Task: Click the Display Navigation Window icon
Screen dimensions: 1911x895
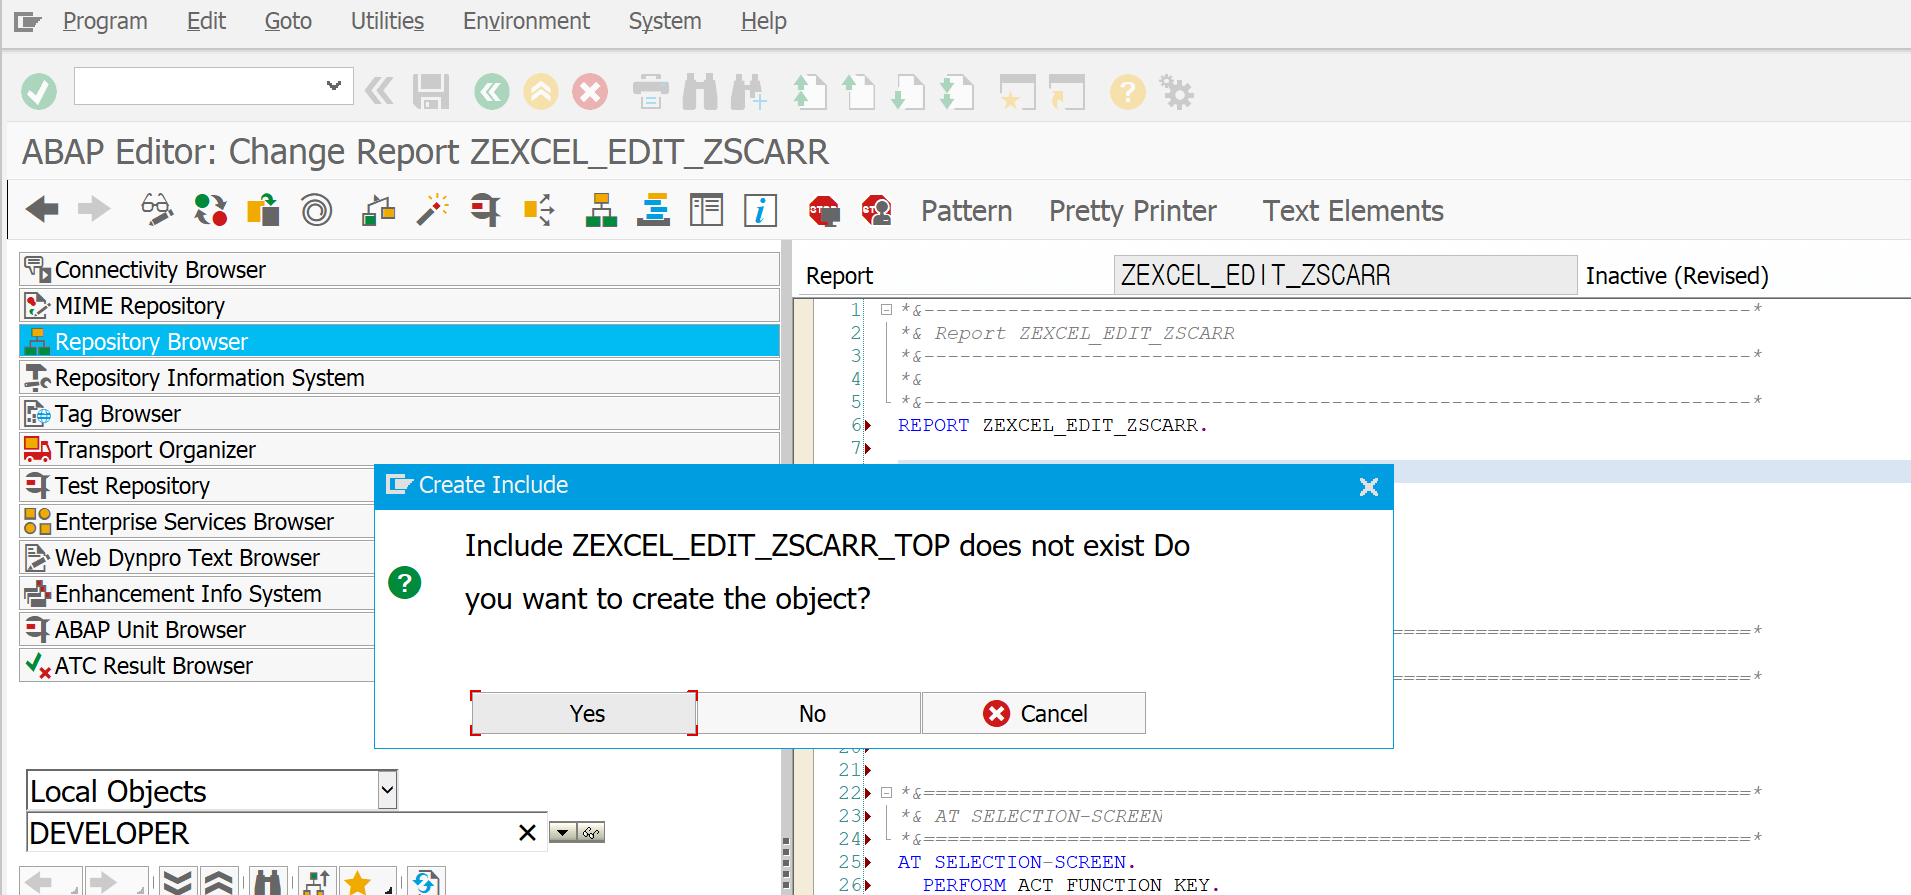Action: (654, 210)
